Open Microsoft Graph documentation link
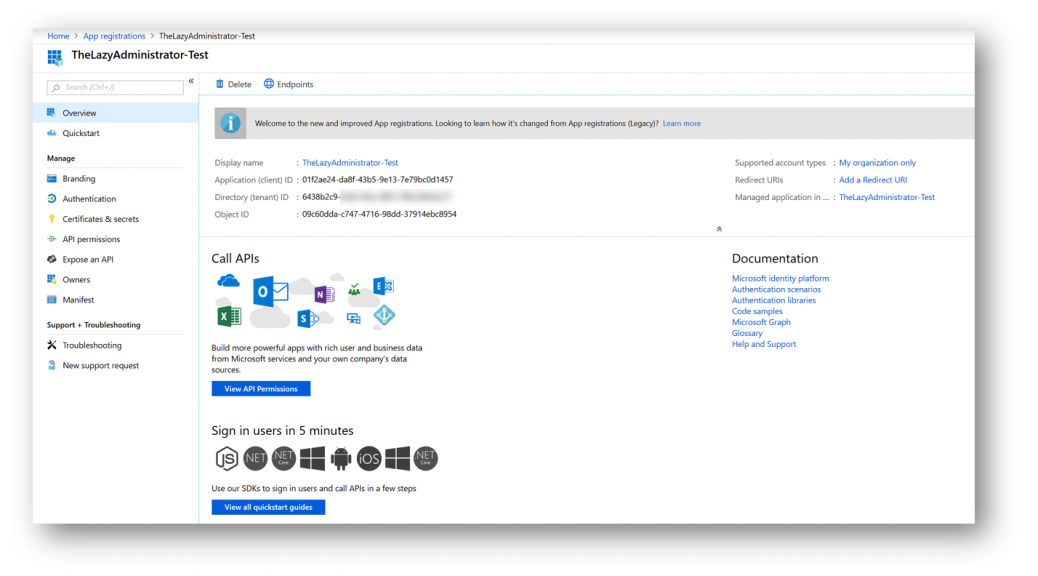 [761, 322]
